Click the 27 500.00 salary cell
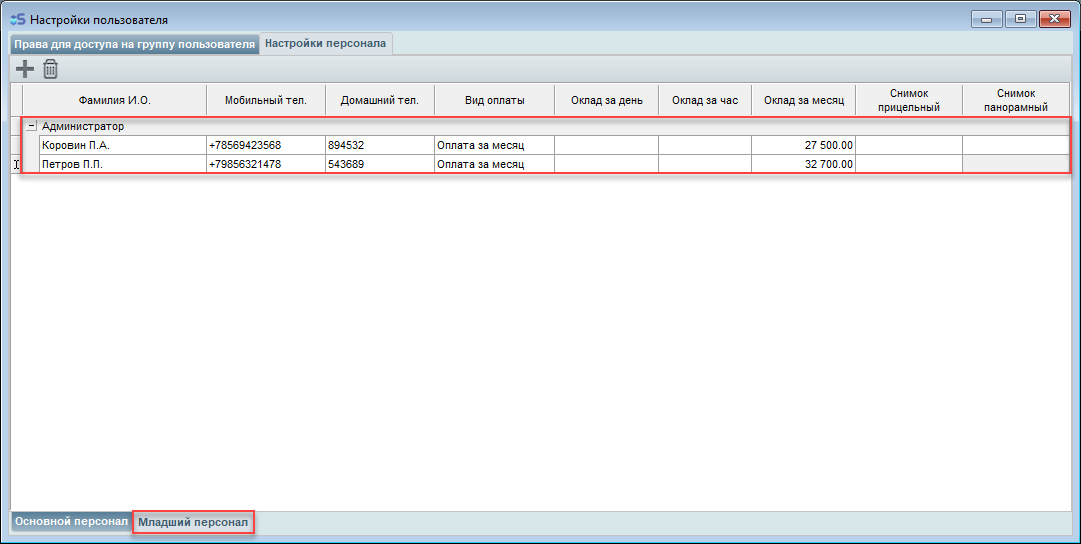 (x=803, y=145)
